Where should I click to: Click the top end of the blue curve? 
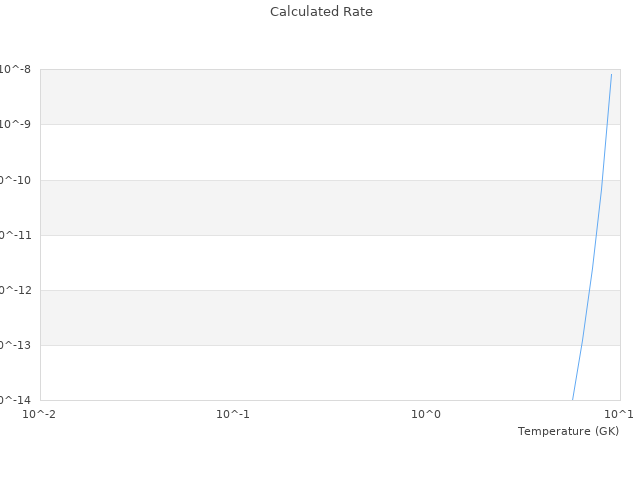[611, 75]
